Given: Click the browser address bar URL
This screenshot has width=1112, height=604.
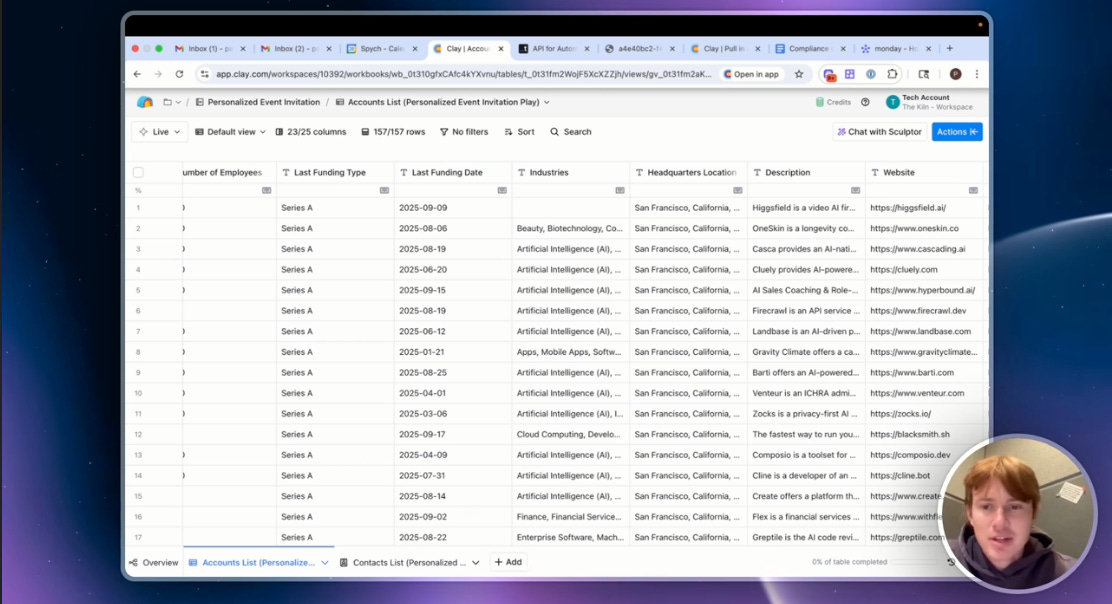Looking at the screenshot, I should click(463, 74).
